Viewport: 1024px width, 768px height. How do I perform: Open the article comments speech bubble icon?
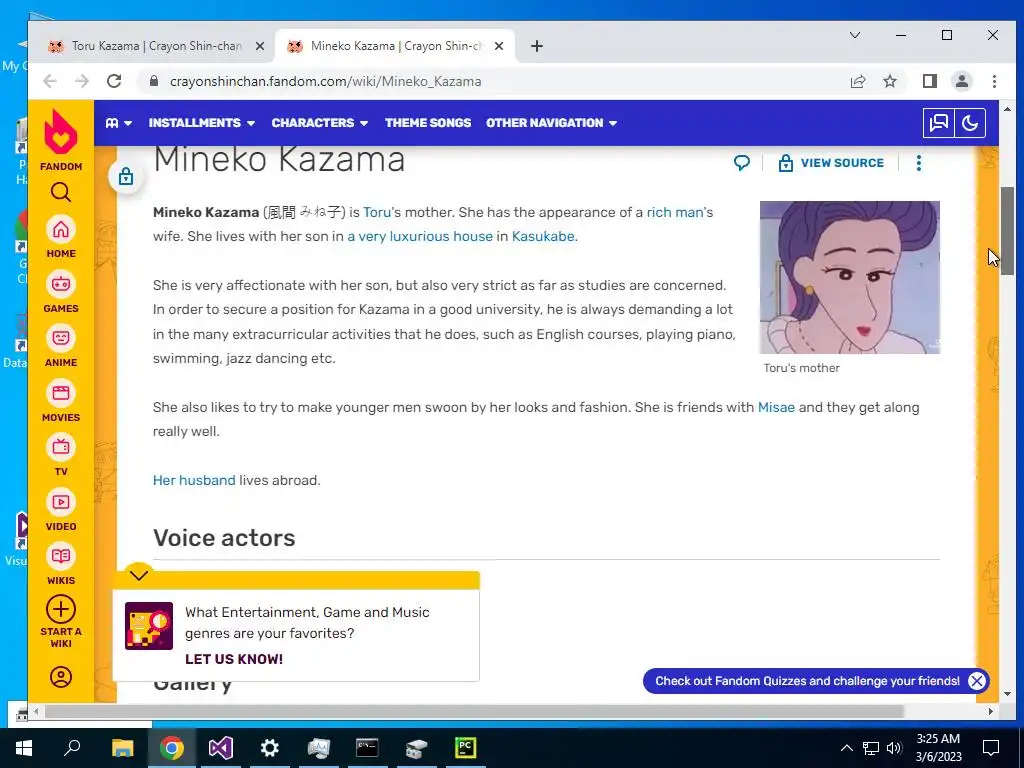pos(741,163)
